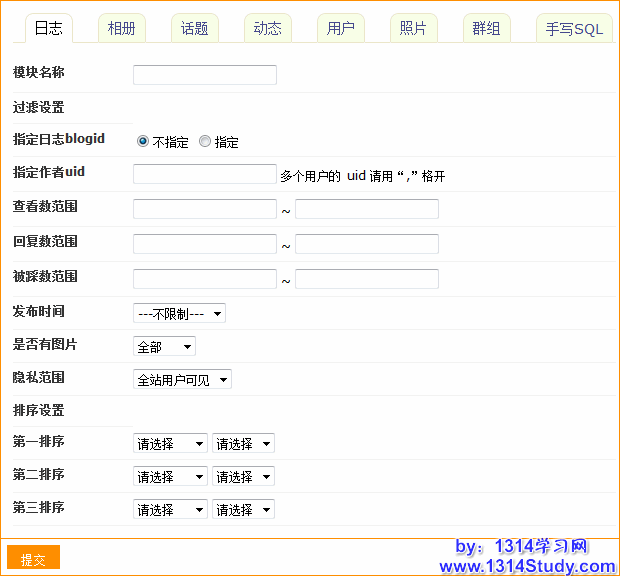Viewport: 620px width, 576px height.
Task: Select the 指定 radio button
Action: point(205,142)
